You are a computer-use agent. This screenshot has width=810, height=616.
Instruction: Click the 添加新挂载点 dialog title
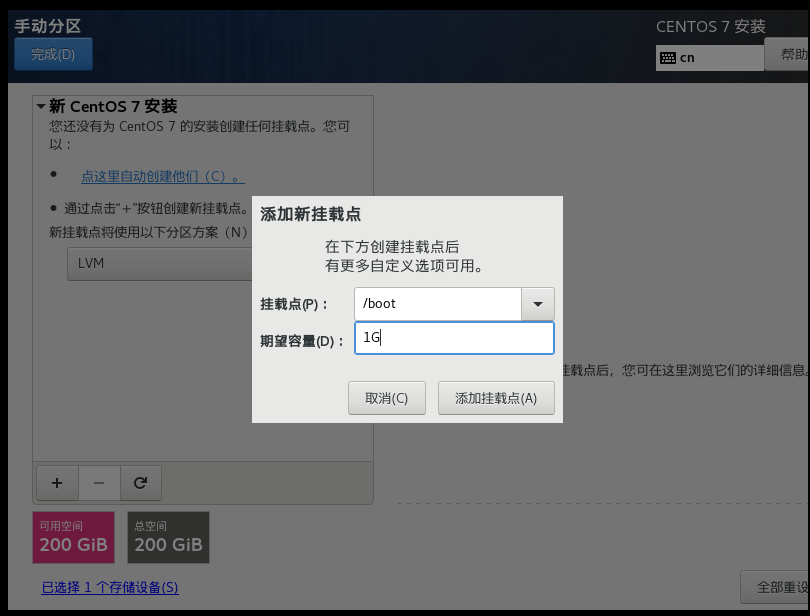coord(310,214)
